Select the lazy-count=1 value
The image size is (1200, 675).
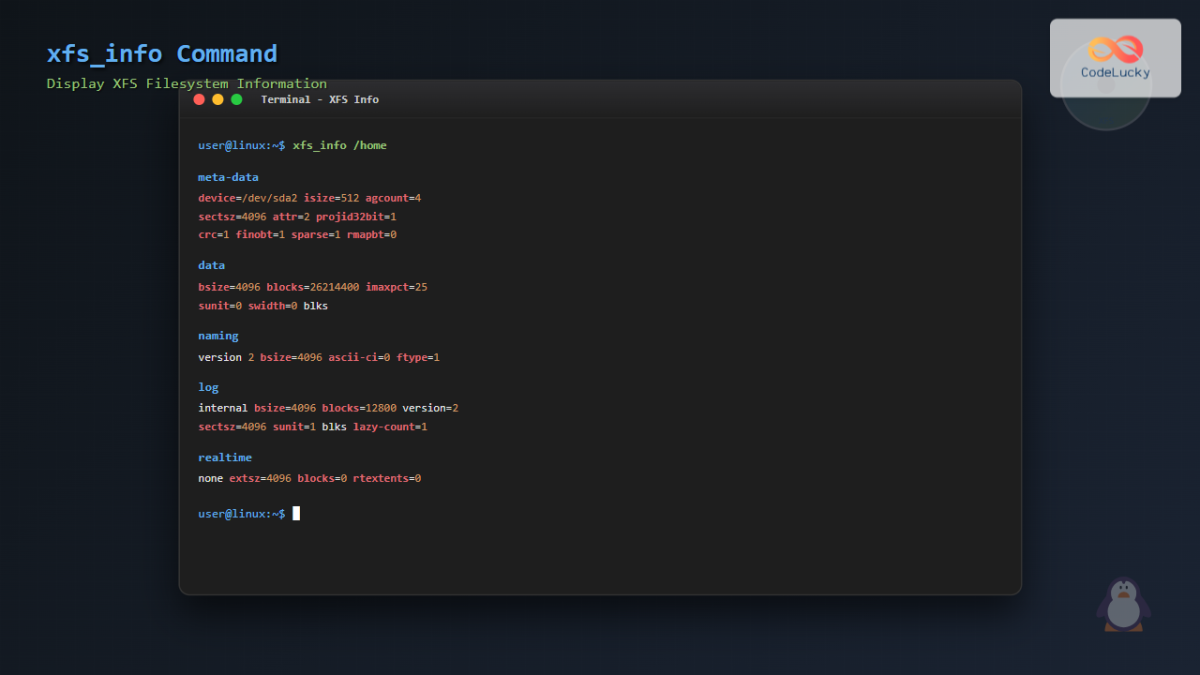tap(391, 426)
